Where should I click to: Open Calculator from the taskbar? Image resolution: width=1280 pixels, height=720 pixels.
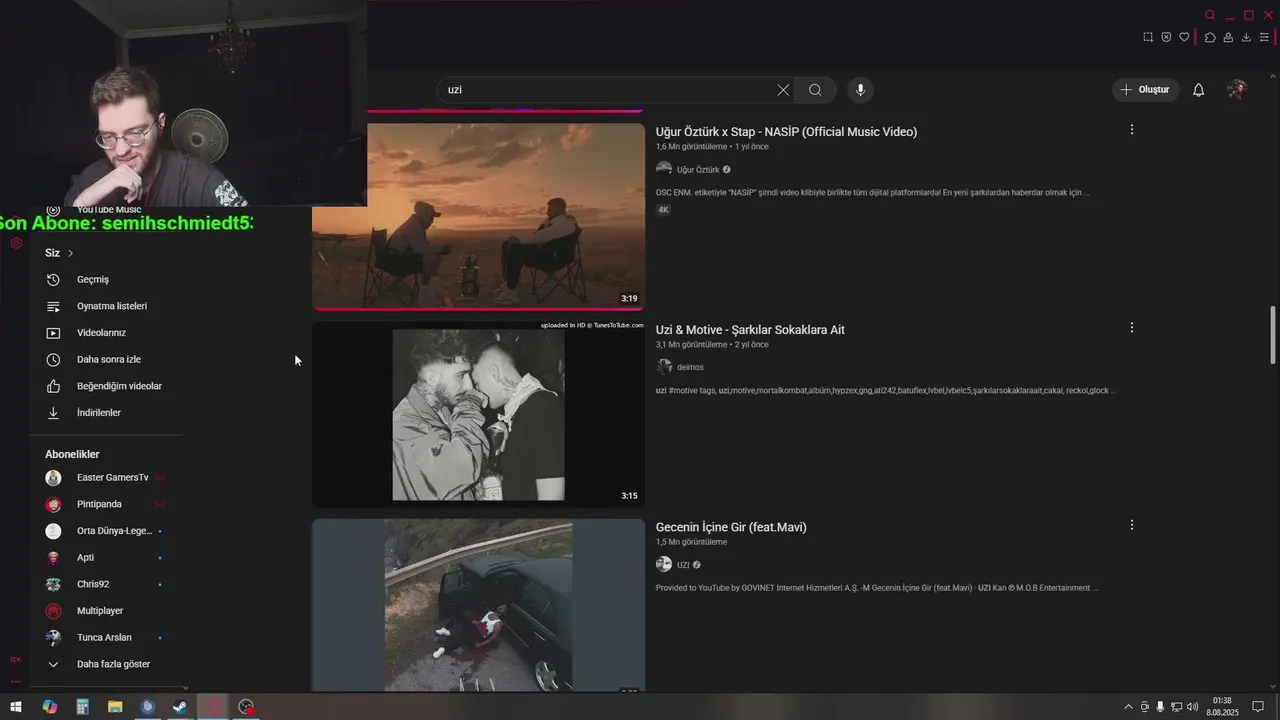(x=82, y=707)
